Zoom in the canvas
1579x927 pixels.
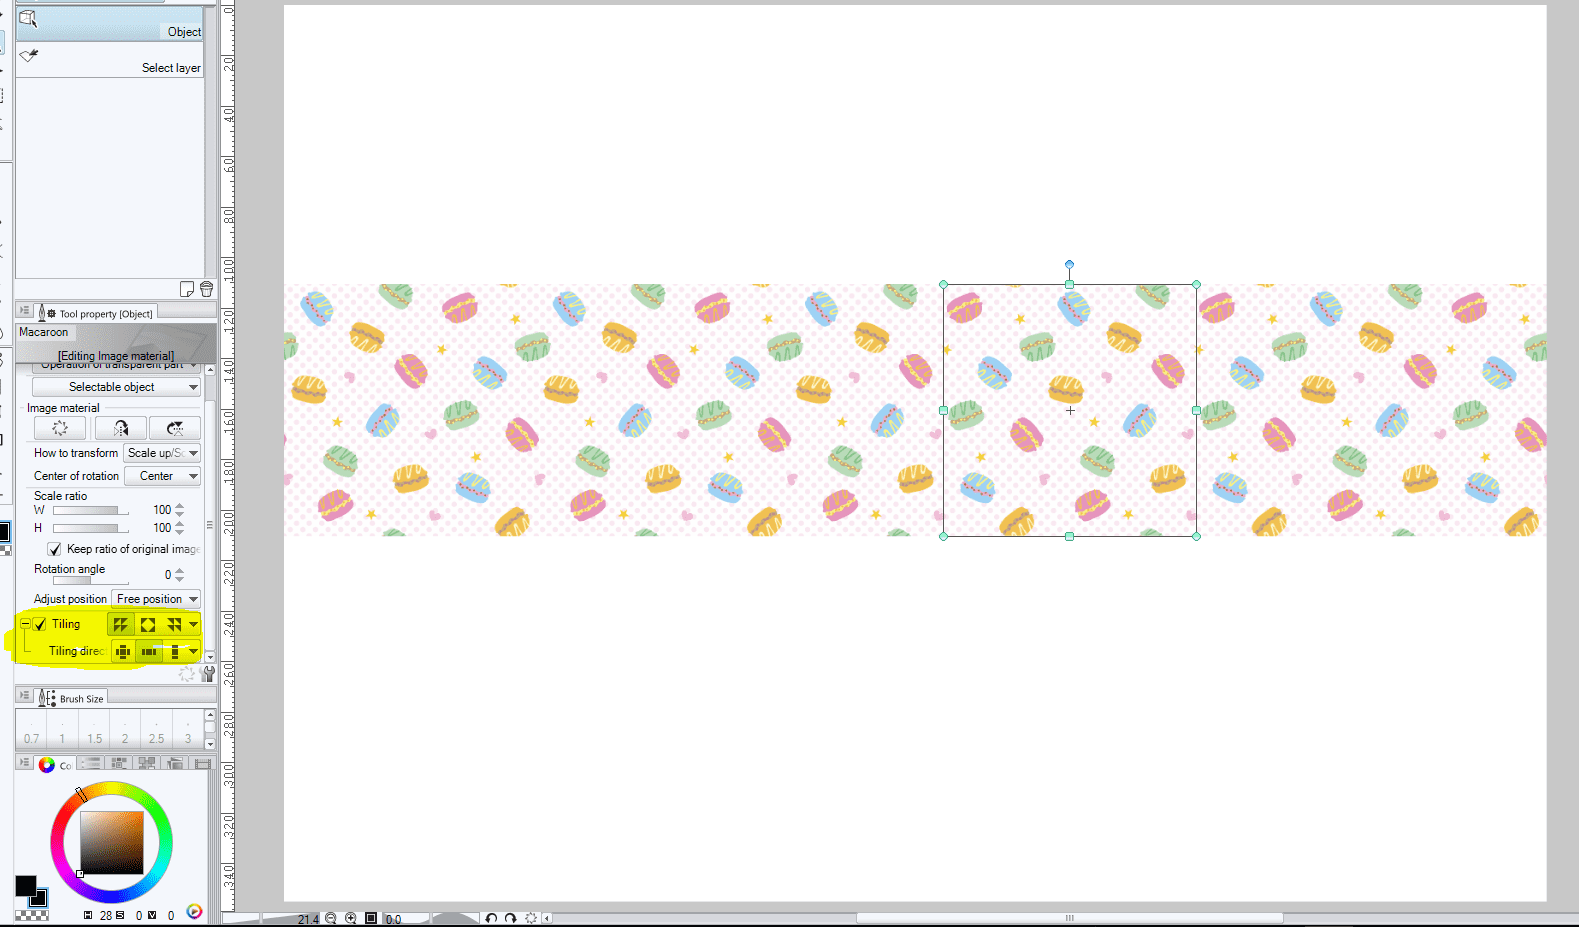coord(351,918)
